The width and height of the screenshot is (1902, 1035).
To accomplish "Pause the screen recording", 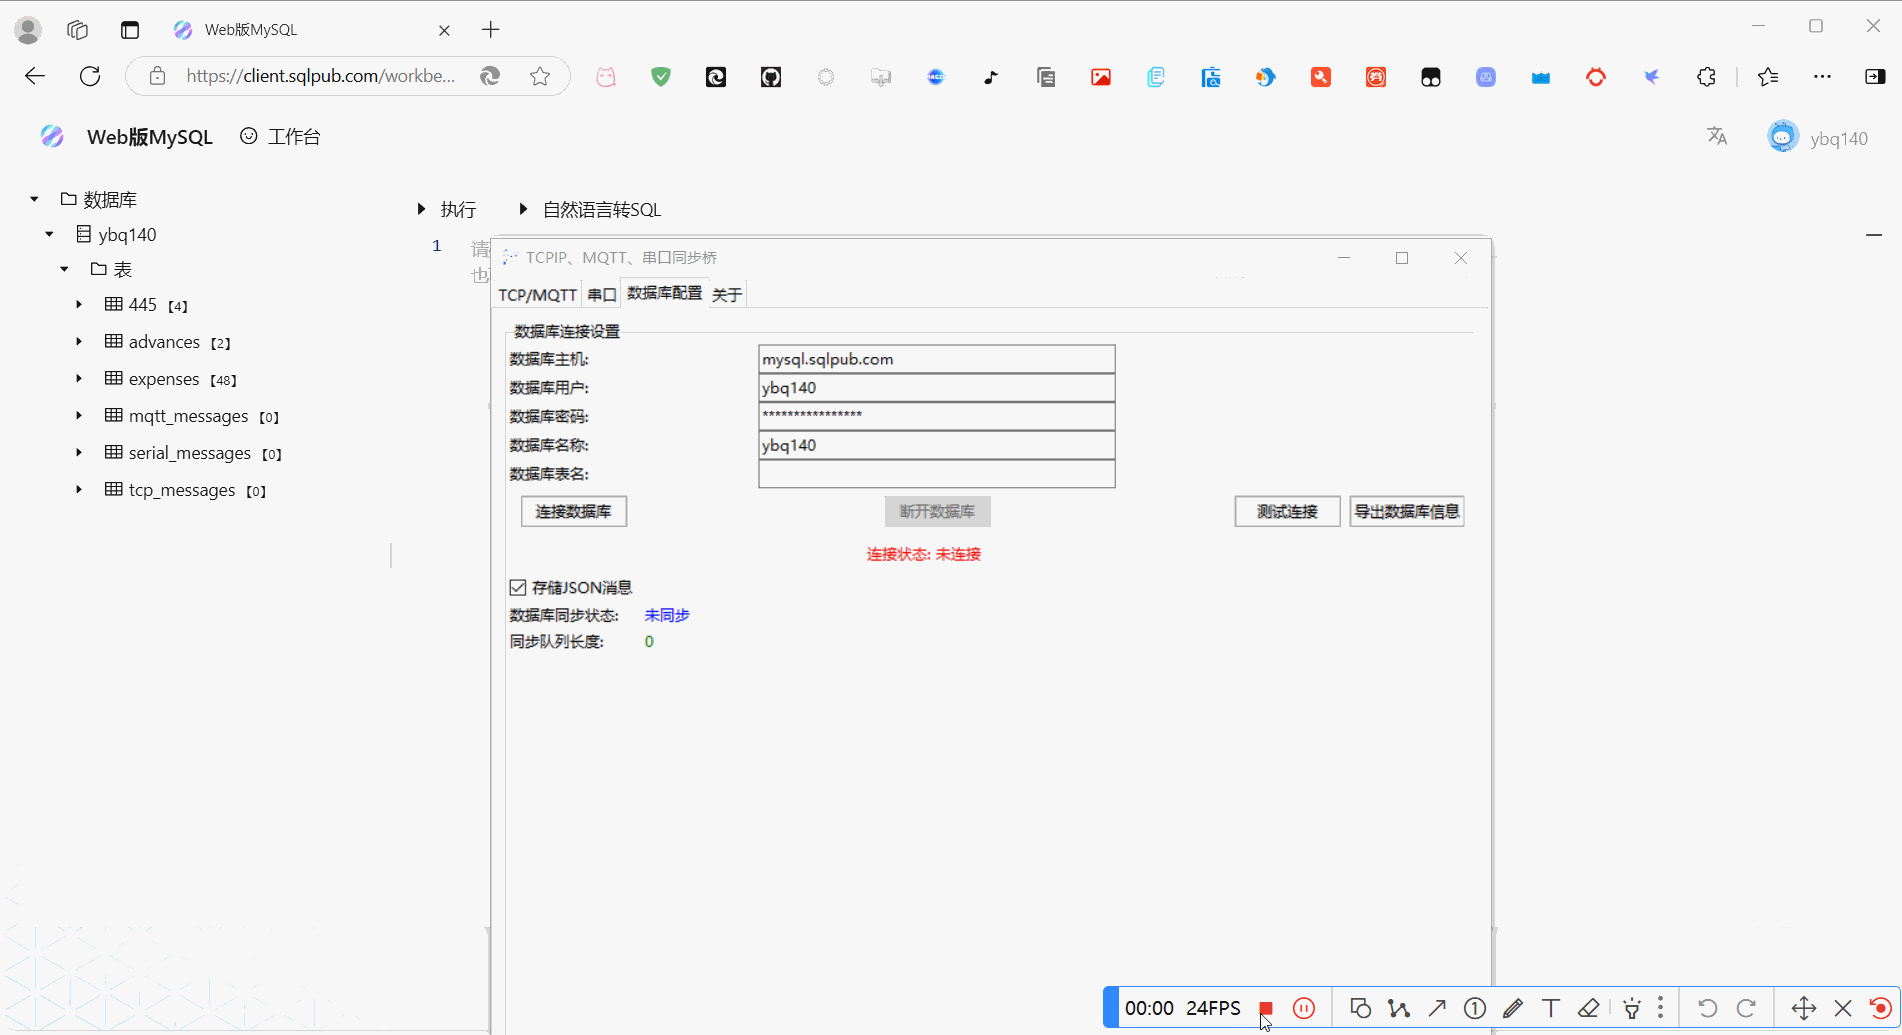I will (x=1304, y=1008).
